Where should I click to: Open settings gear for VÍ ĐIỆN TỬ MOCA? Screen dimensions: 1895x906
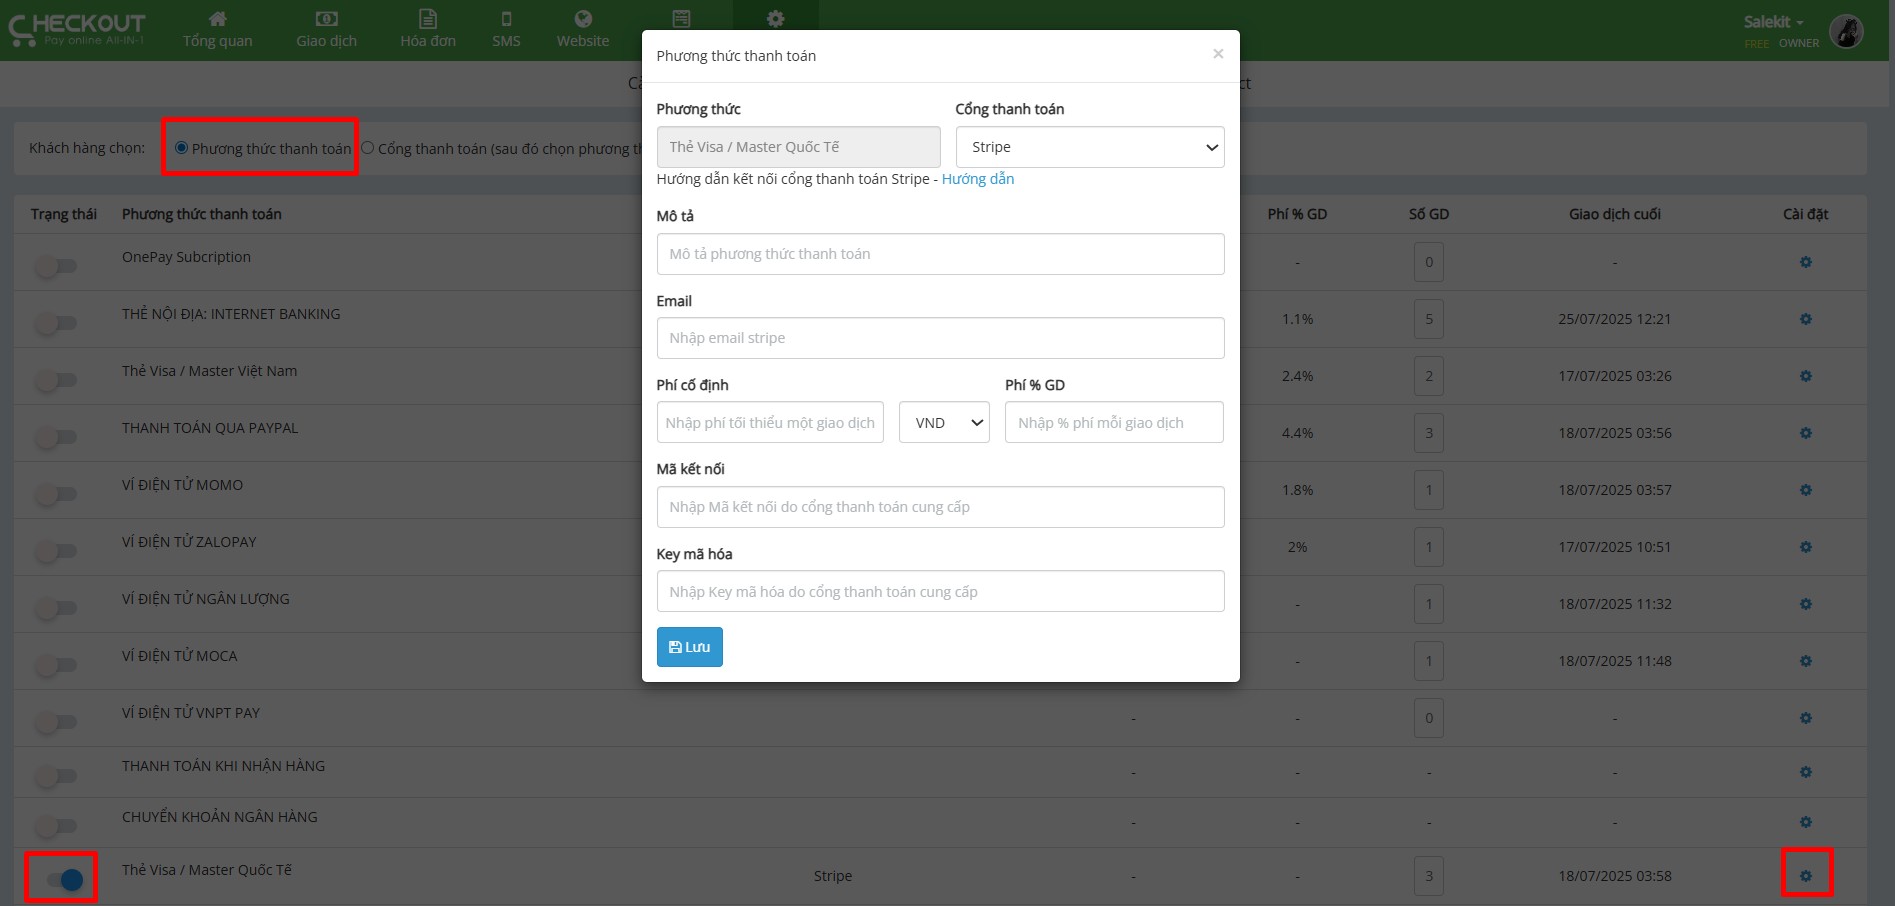click(x=1805, y=661)
